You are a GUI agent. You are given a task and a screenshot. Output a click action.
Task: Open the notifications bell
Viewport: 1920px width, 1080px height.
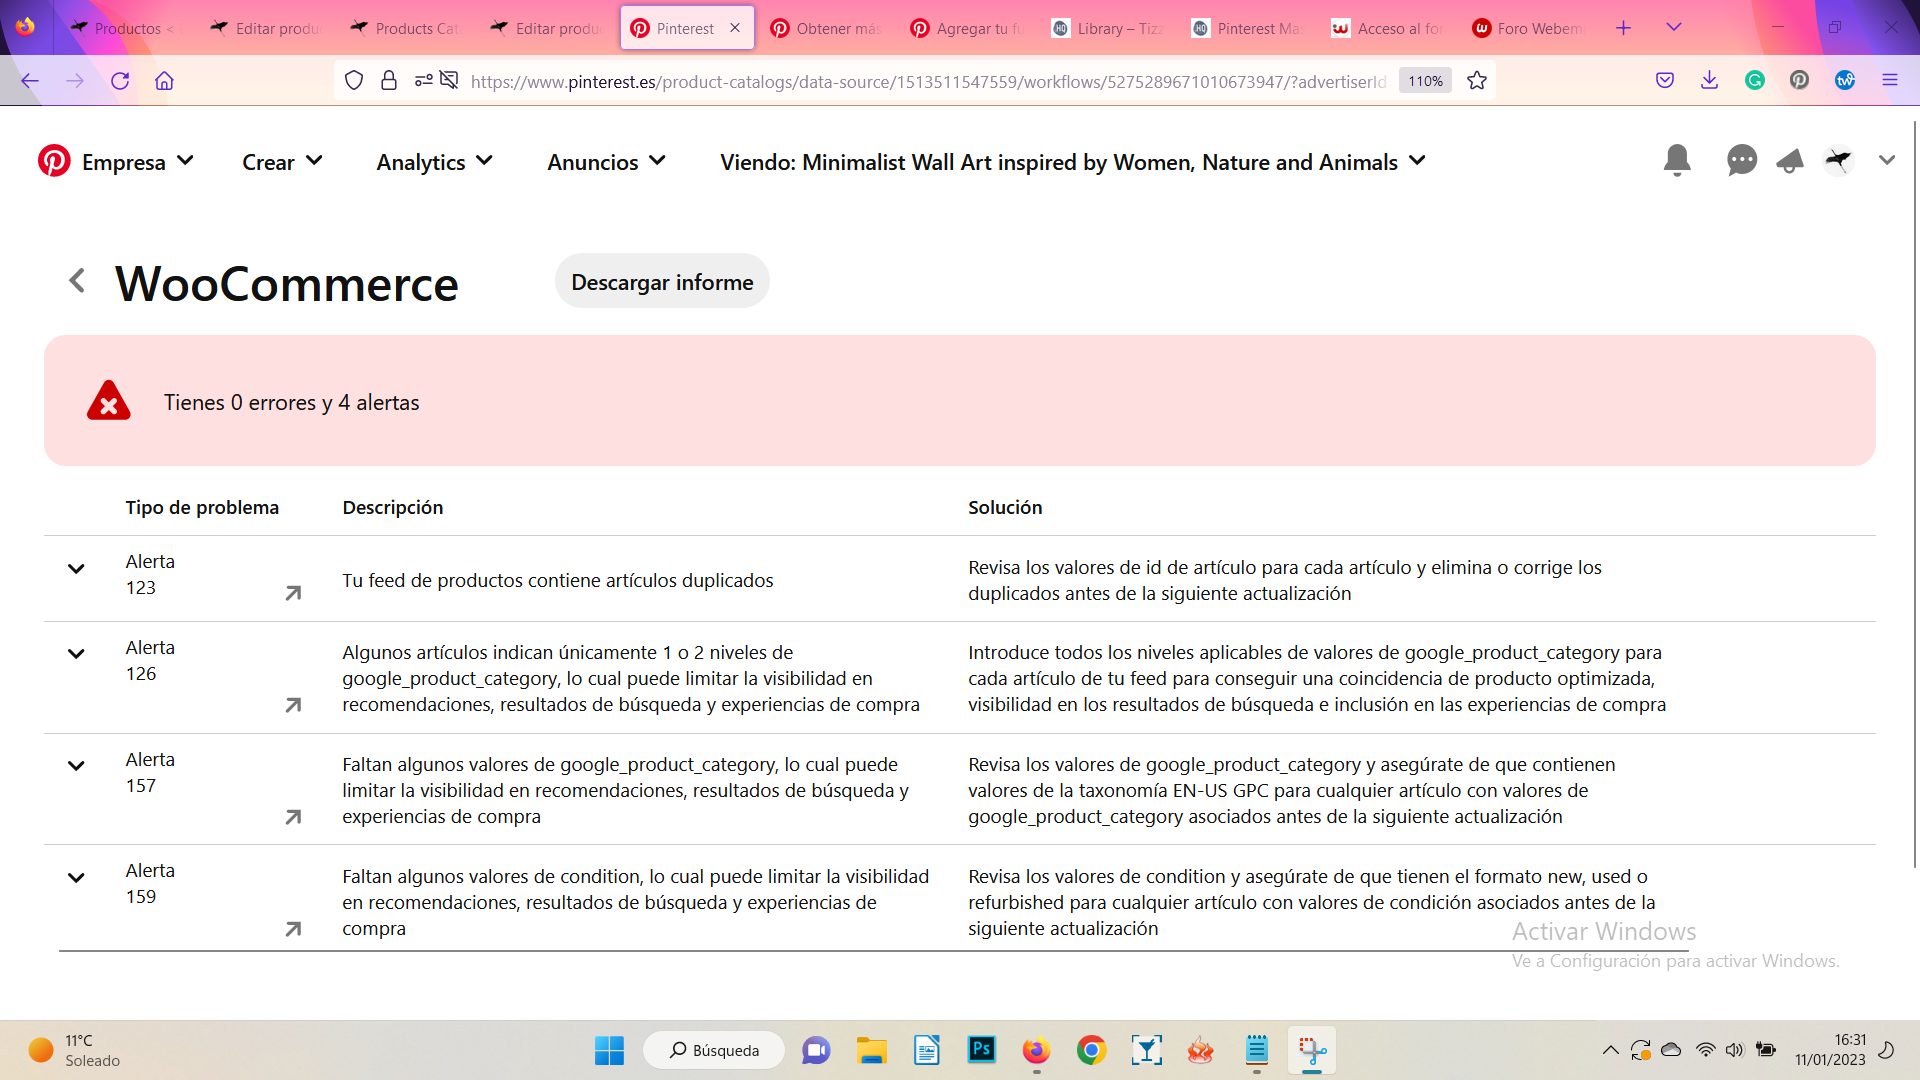1677,161
